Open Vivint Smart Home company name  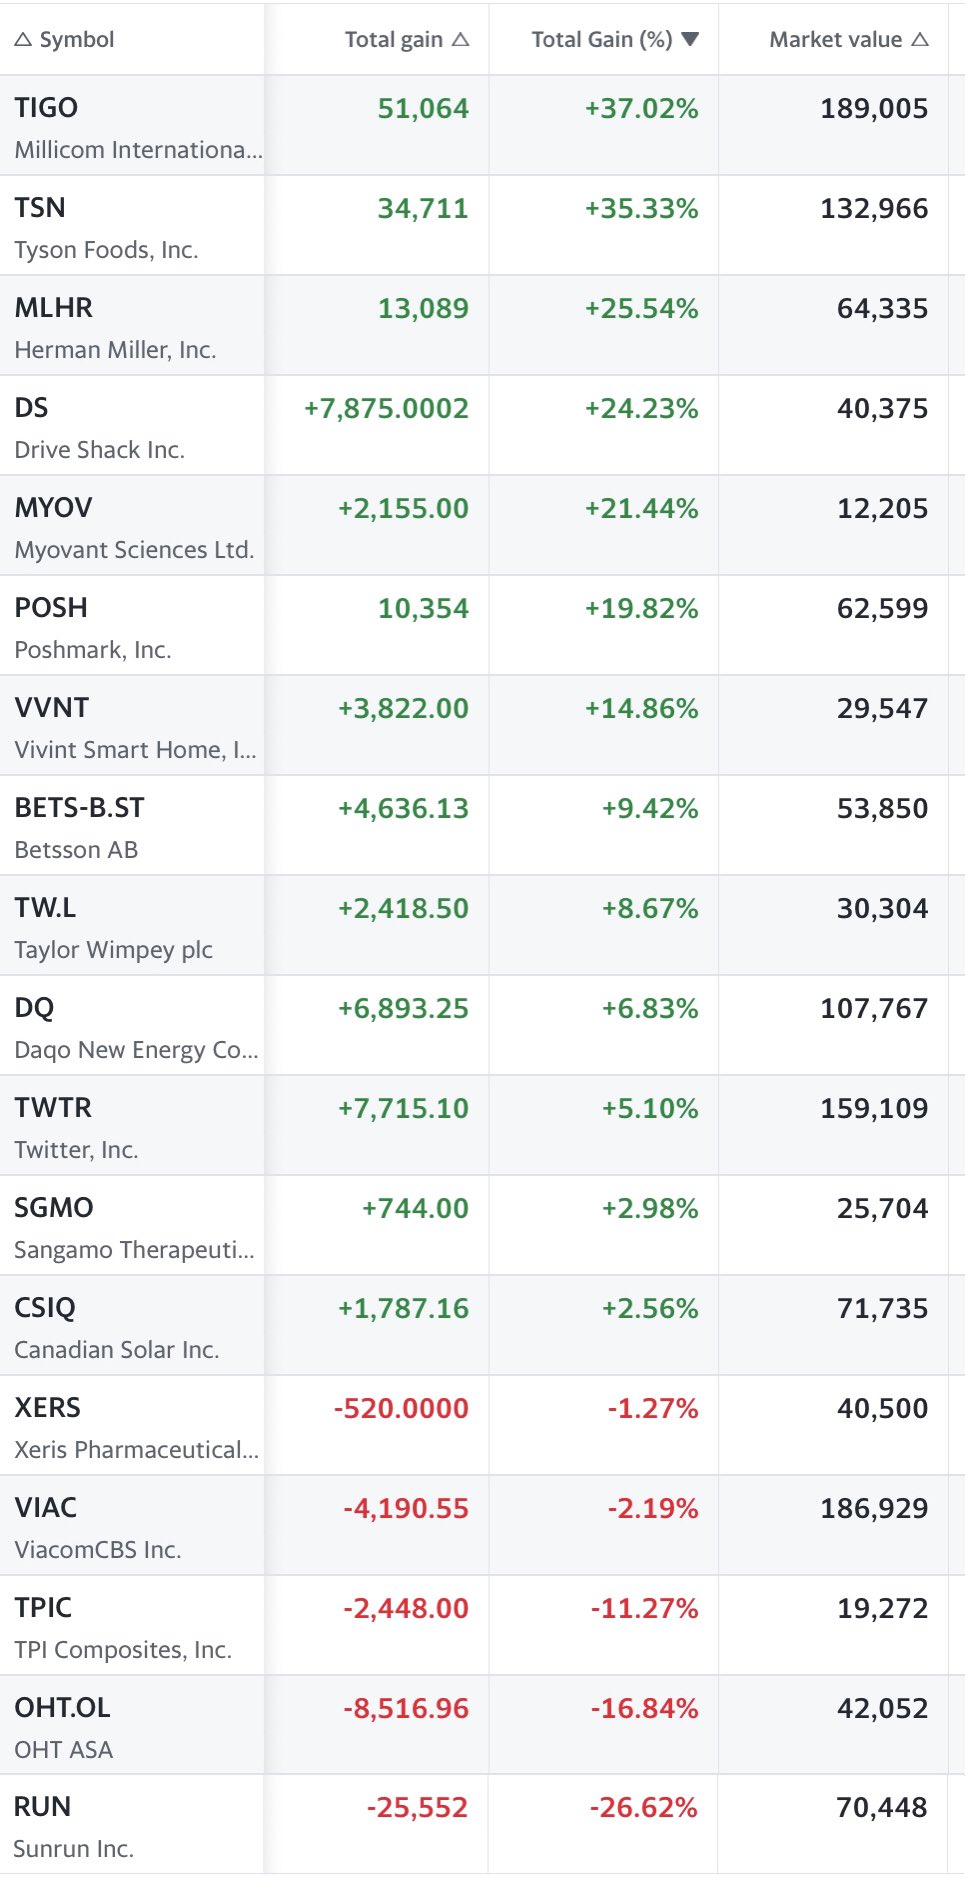click(x=135, y=750)
